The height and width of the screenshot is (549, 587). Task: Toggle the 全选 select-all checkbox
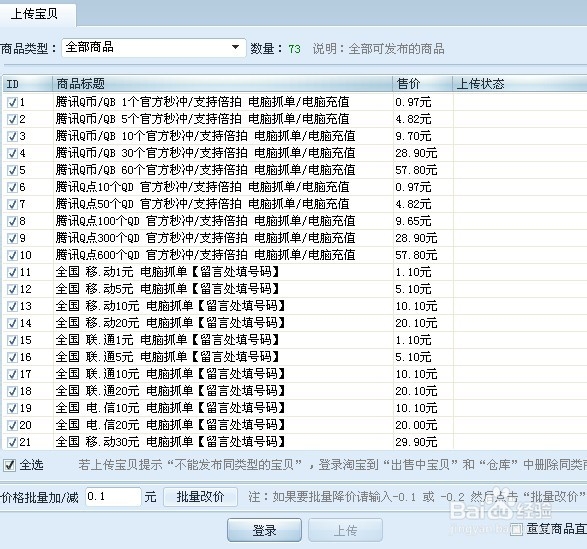click(x=9, y=465)
